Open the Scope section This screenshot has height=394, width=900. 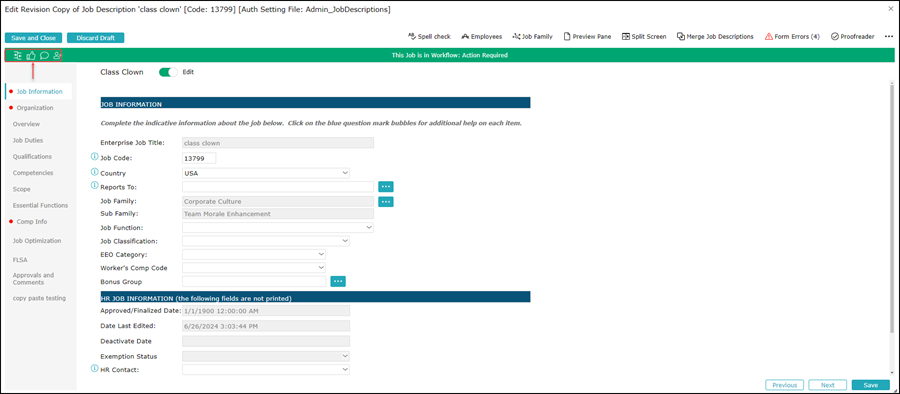click(22, 189)
